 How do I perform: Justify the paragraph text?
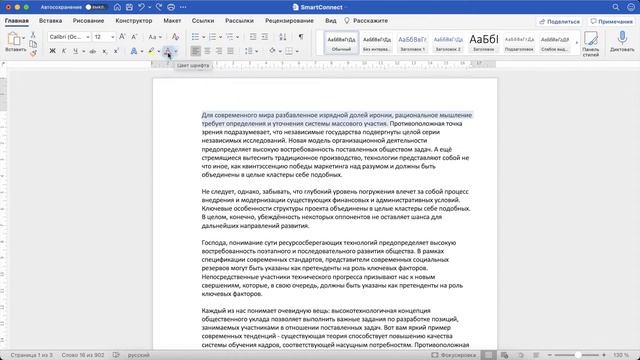click(x=231, y=51)
